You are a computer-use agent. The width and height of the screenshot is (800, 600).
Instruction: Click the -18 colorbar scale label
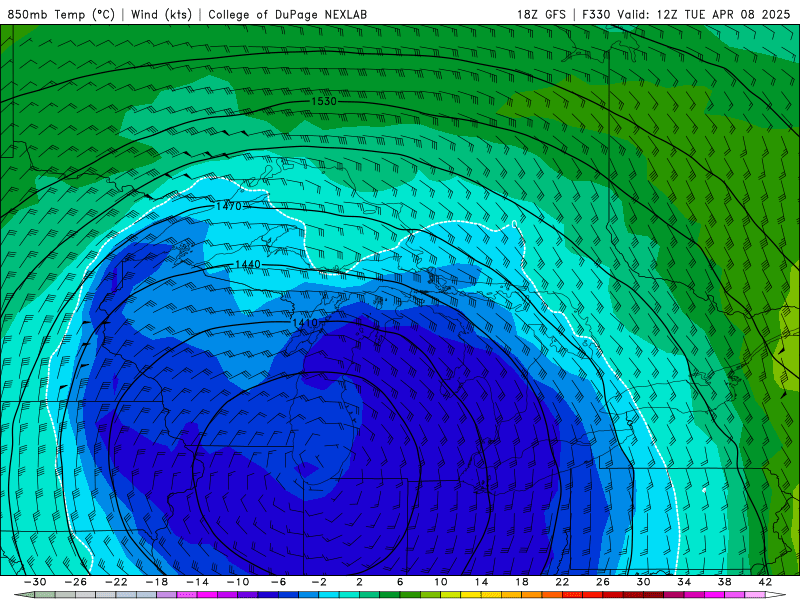pyautogui.click(x=157, y=582)
